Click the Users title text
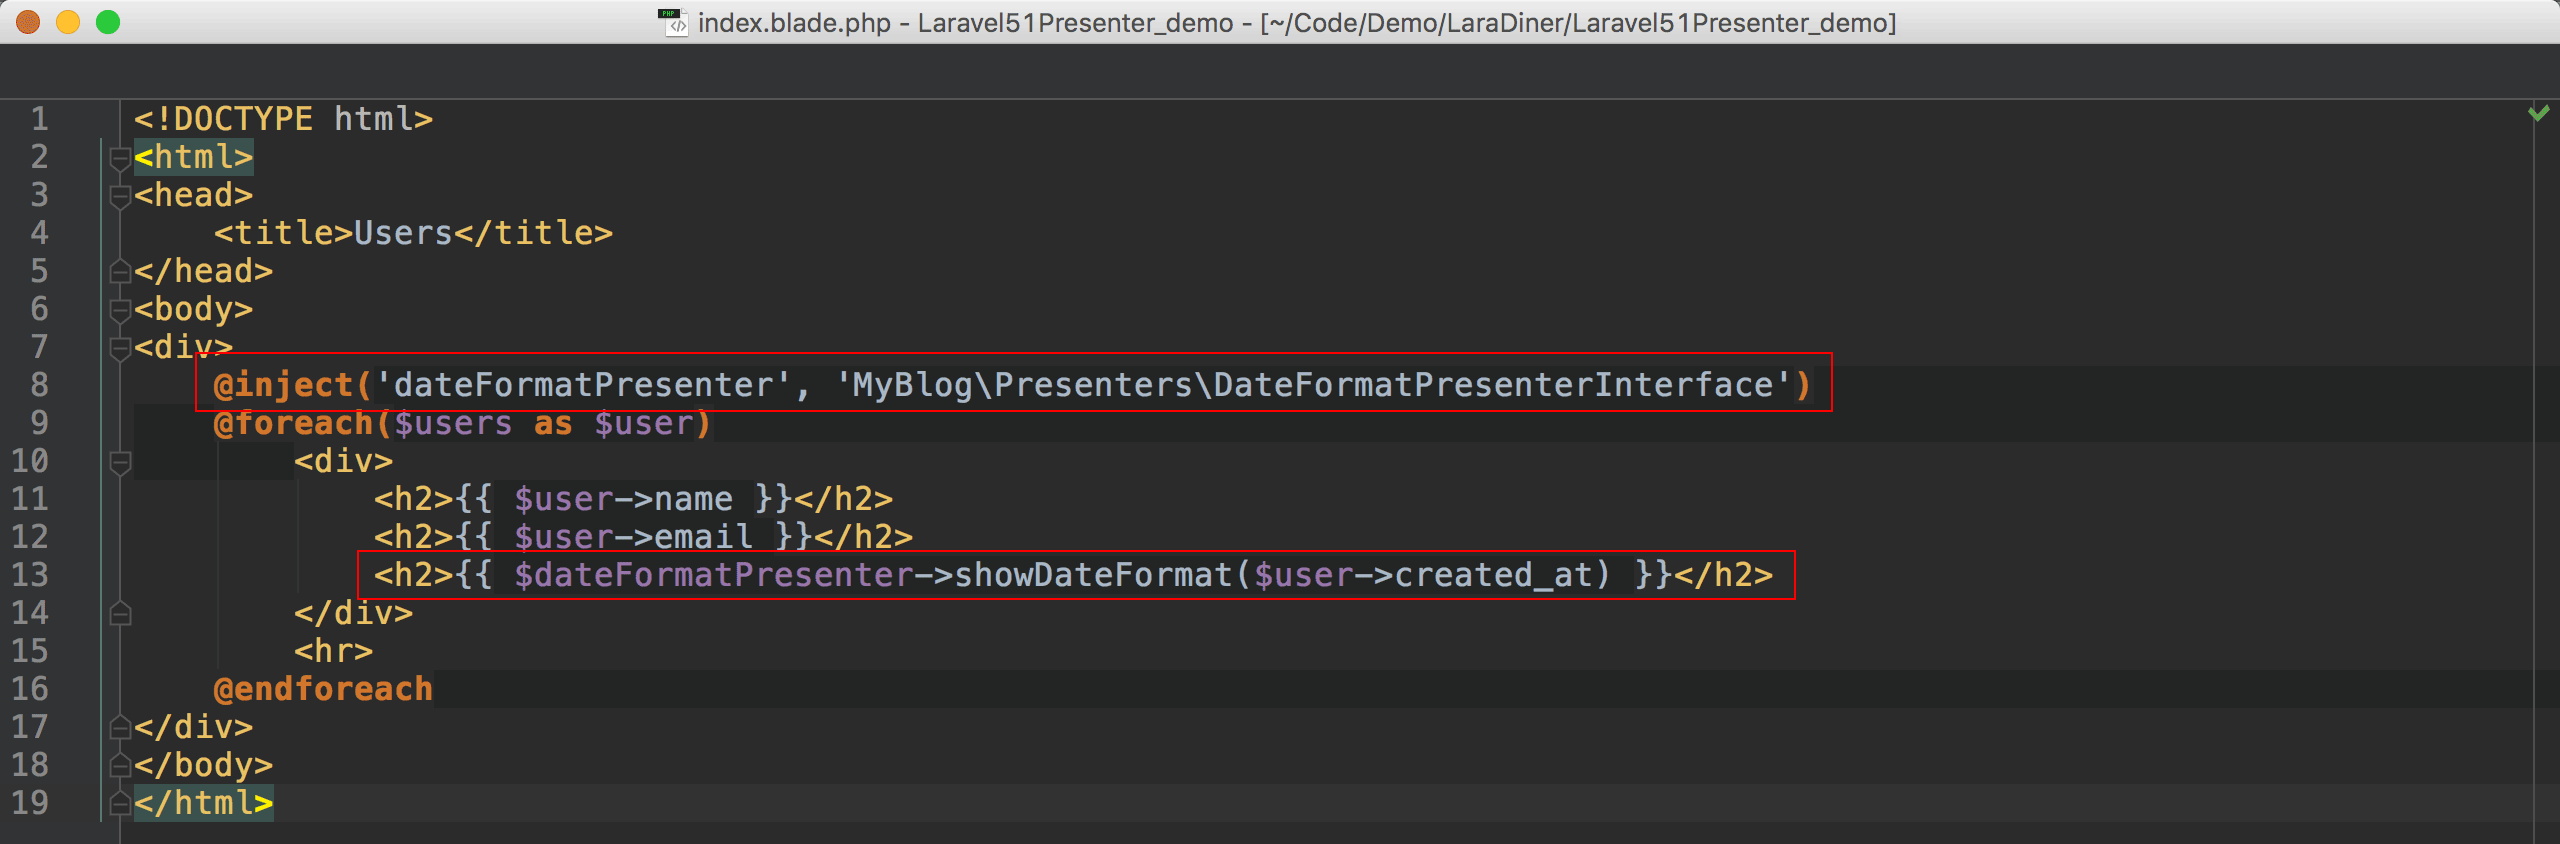This screenshot has height=844, width=2560. pos(403,233)
